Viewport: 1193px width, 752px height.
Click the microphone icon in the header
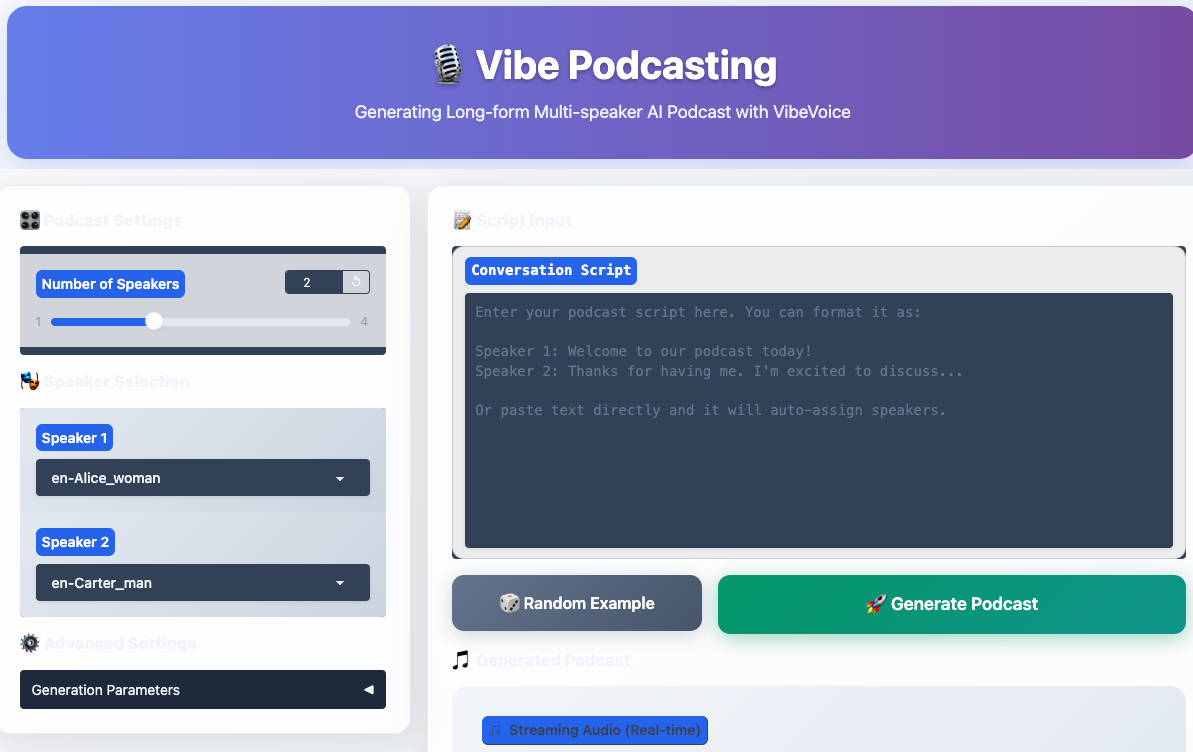point(447,65)
